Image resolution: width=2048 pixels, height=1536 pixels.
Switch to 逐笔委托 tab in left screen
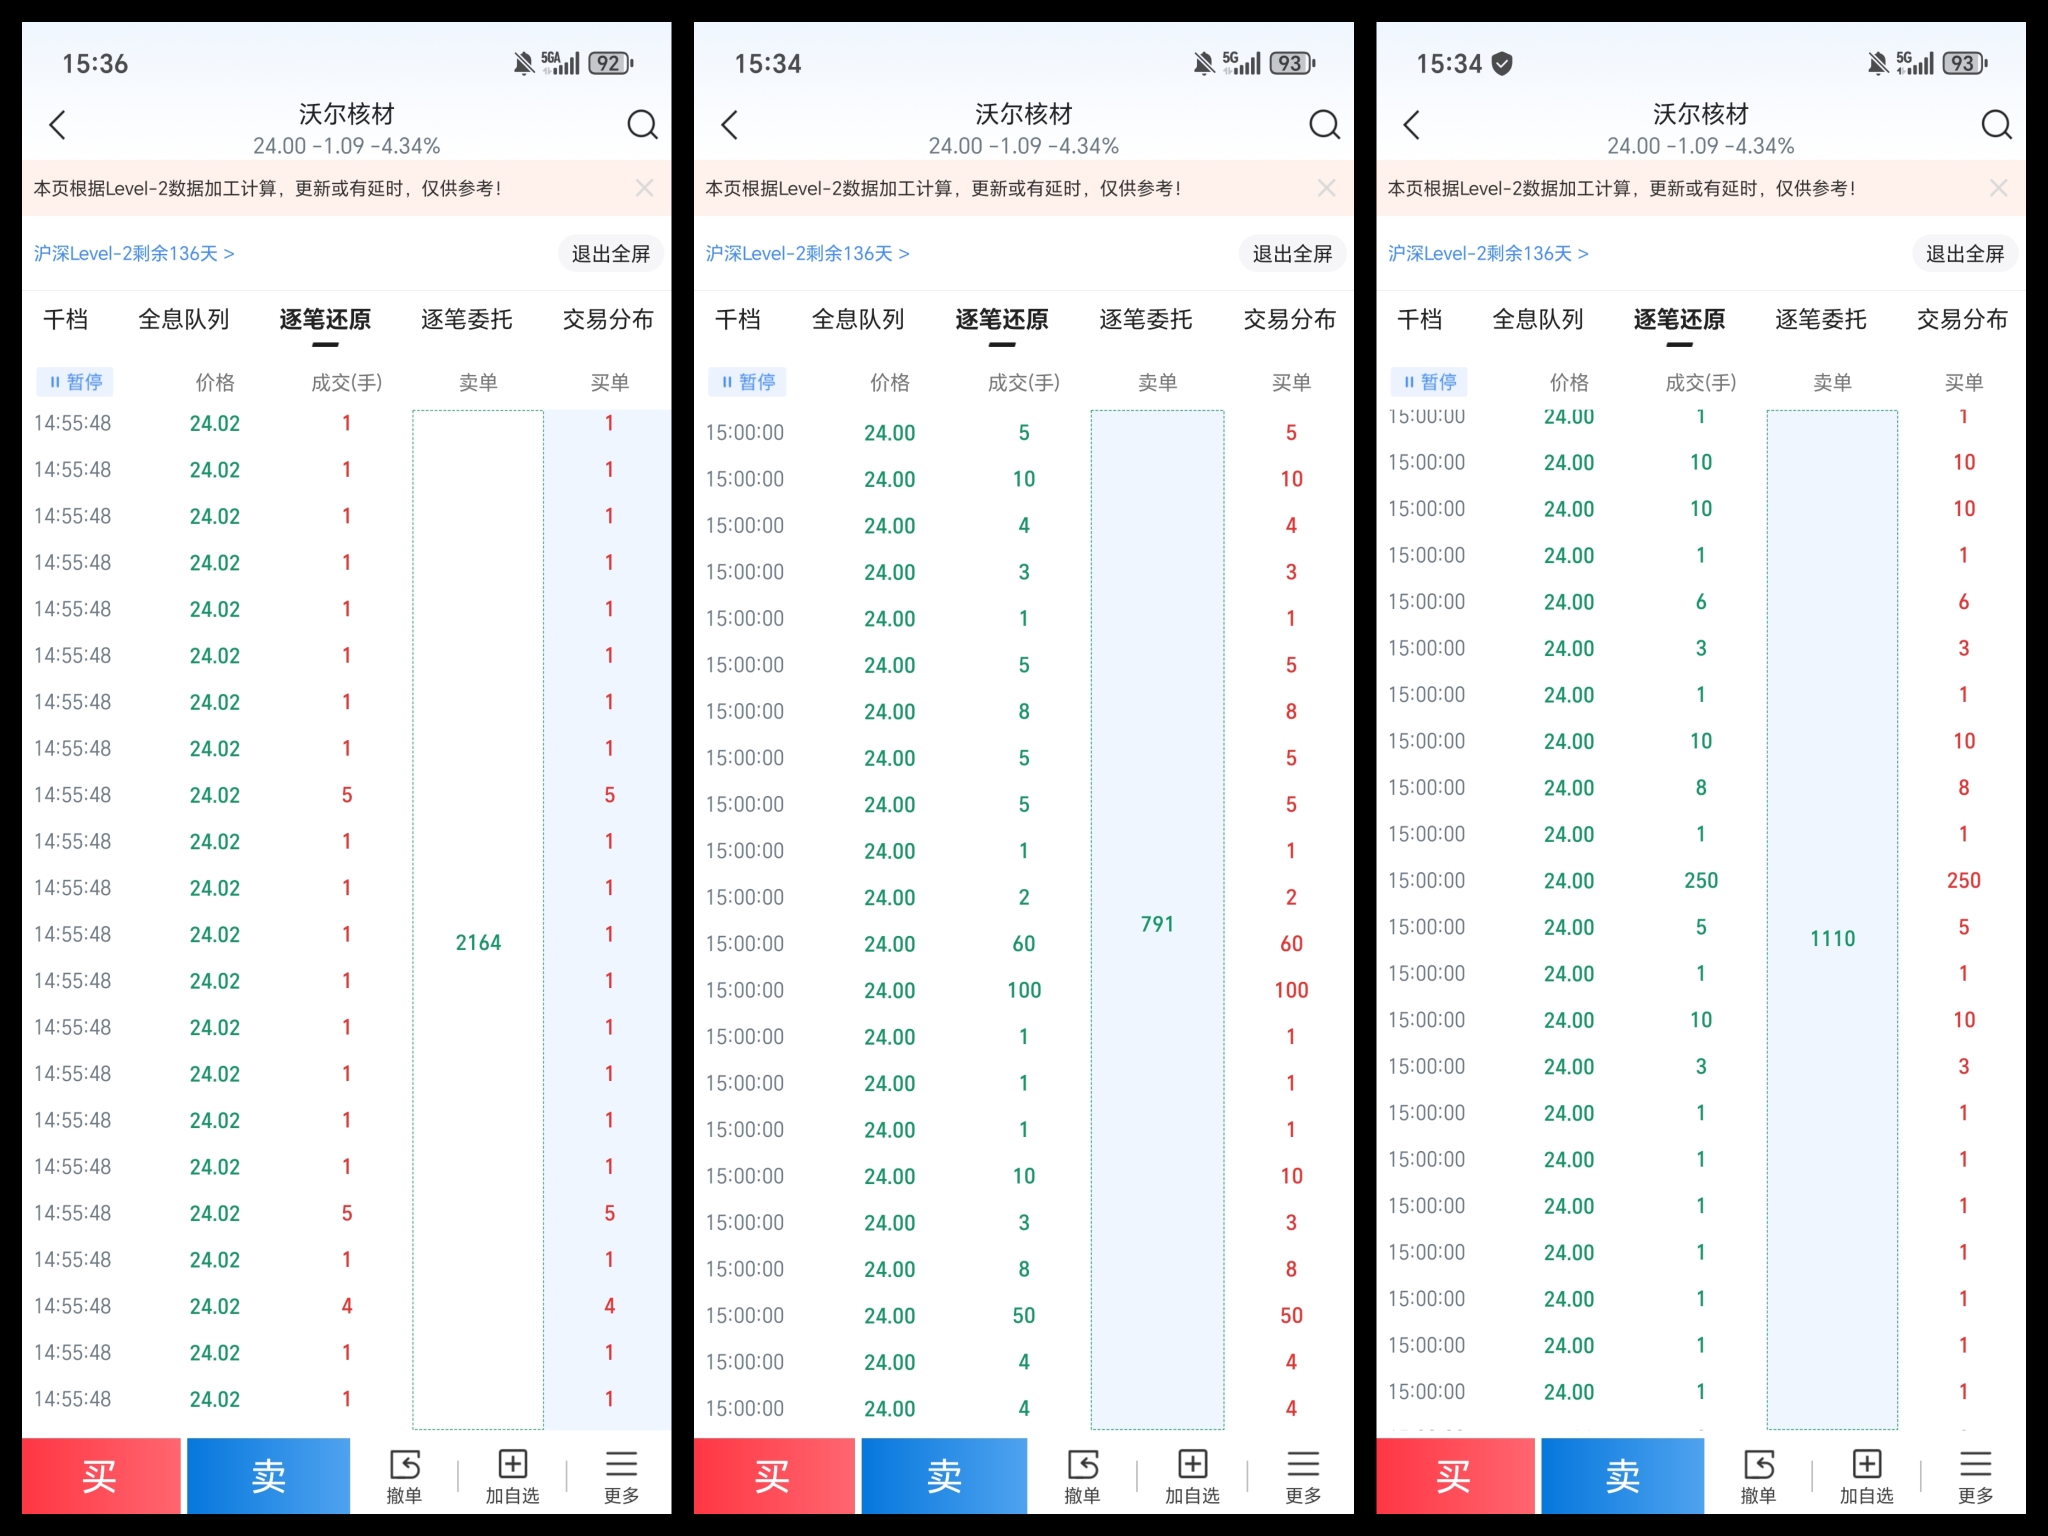tap(466, 320)
